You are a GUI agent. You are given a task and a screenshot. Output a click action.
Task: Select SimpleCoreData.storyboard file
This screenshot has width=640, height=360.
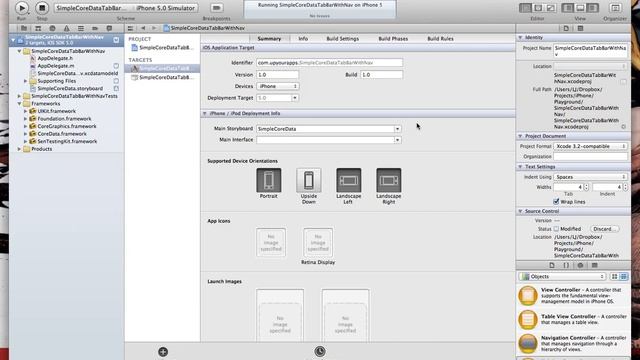tap(70, 89)
